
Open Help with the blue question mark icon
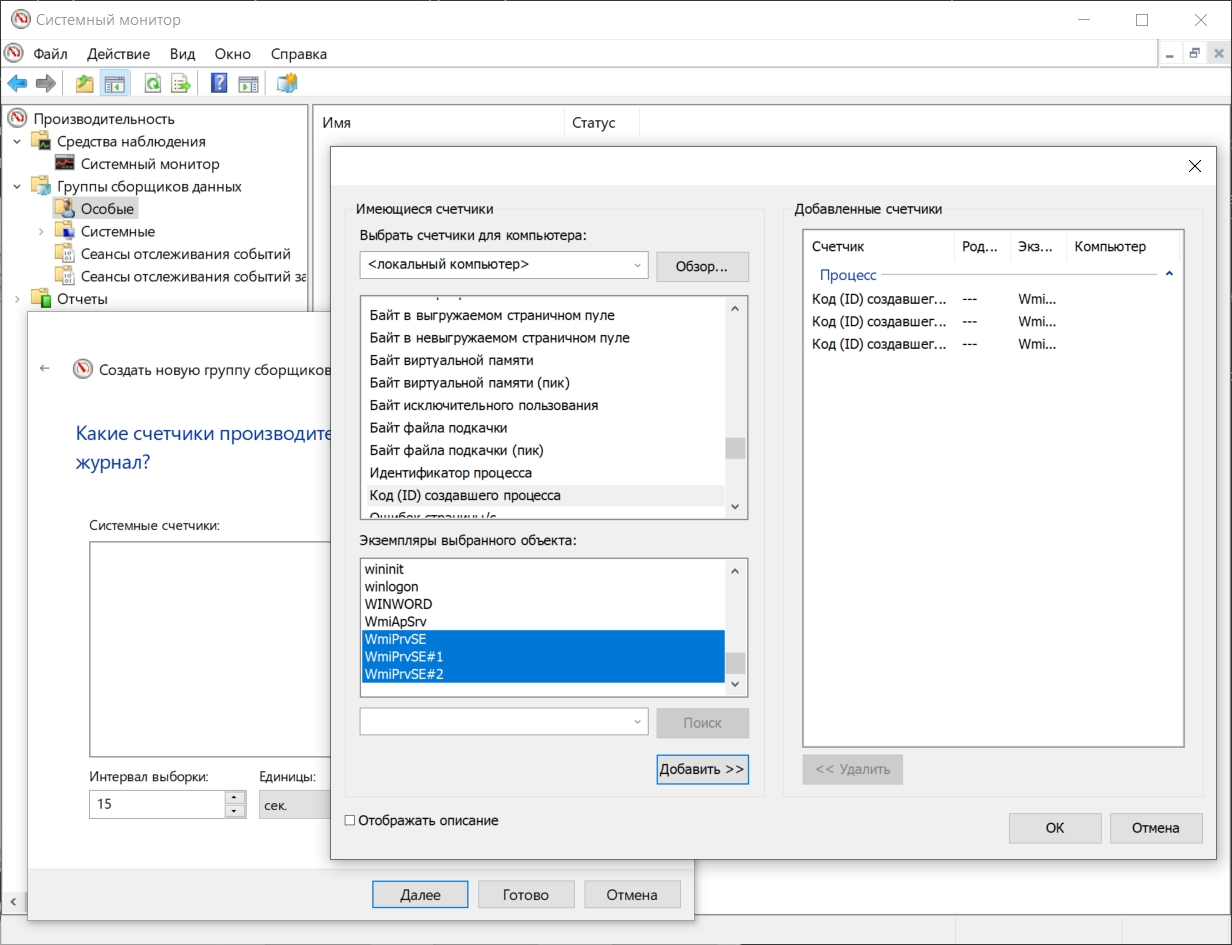pyautogui.click(x=220, y=84)
